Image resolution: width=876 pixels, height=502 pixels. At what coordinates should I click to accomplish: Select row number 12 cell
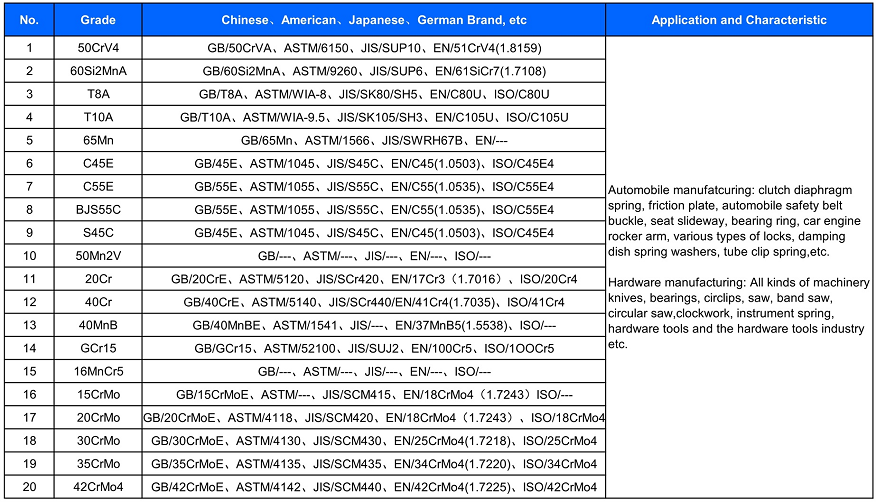coord(29,302)
